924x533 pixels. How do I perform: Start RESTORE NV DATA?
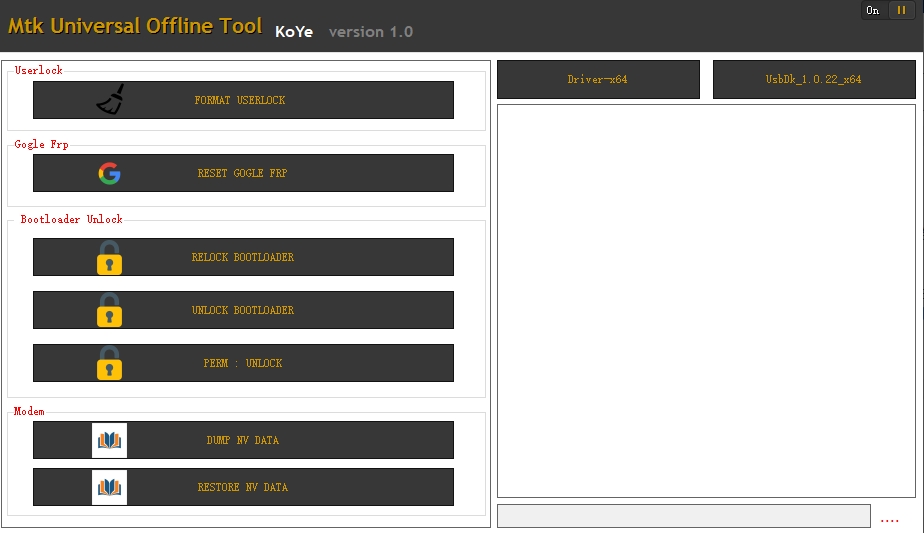[x=243, y=487]
